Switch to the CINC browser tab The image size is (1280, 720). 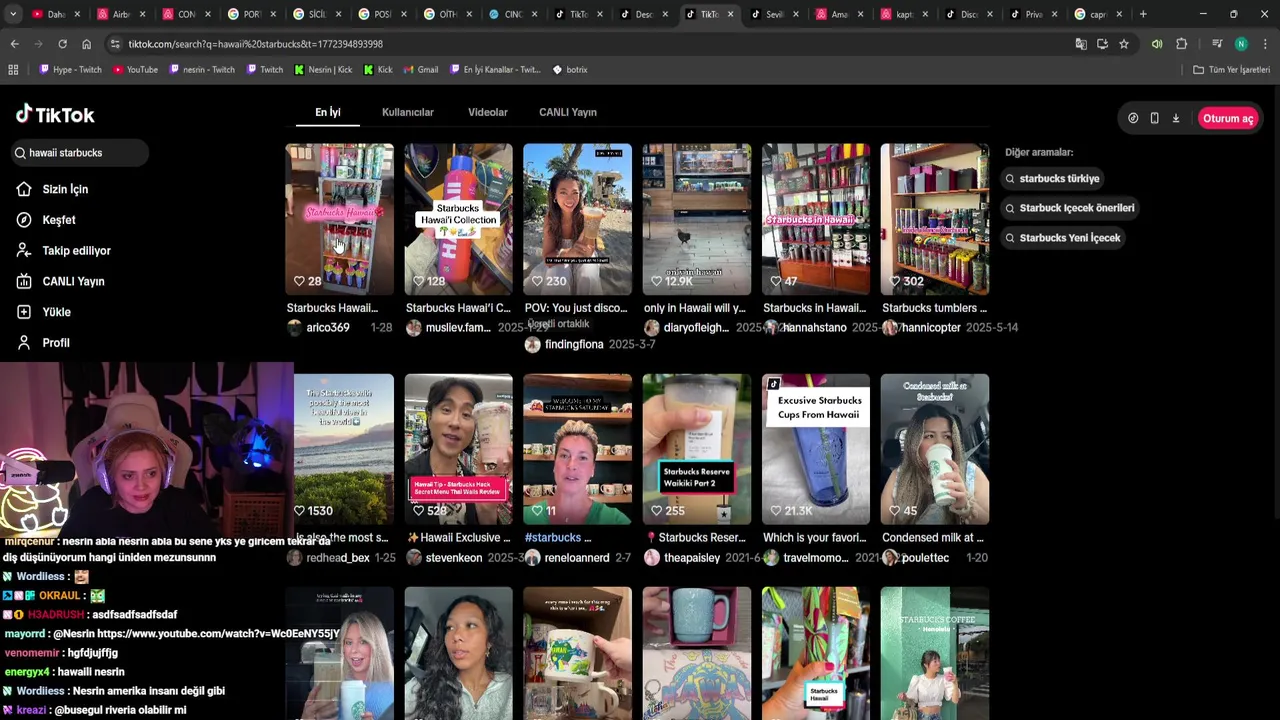pyautogui.click(x=512, y=14)
